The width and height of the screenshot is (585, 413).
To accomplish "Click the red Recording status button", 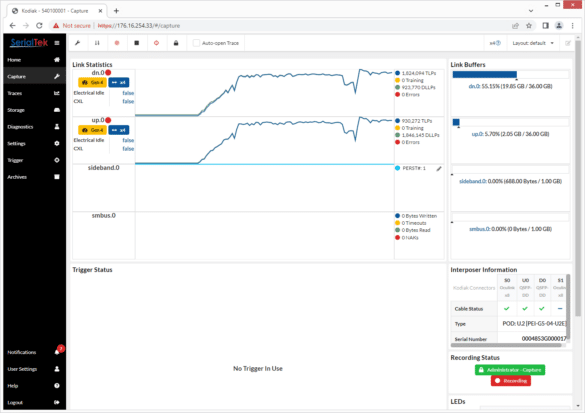I will pyautogui.click(x=511, y=381).
